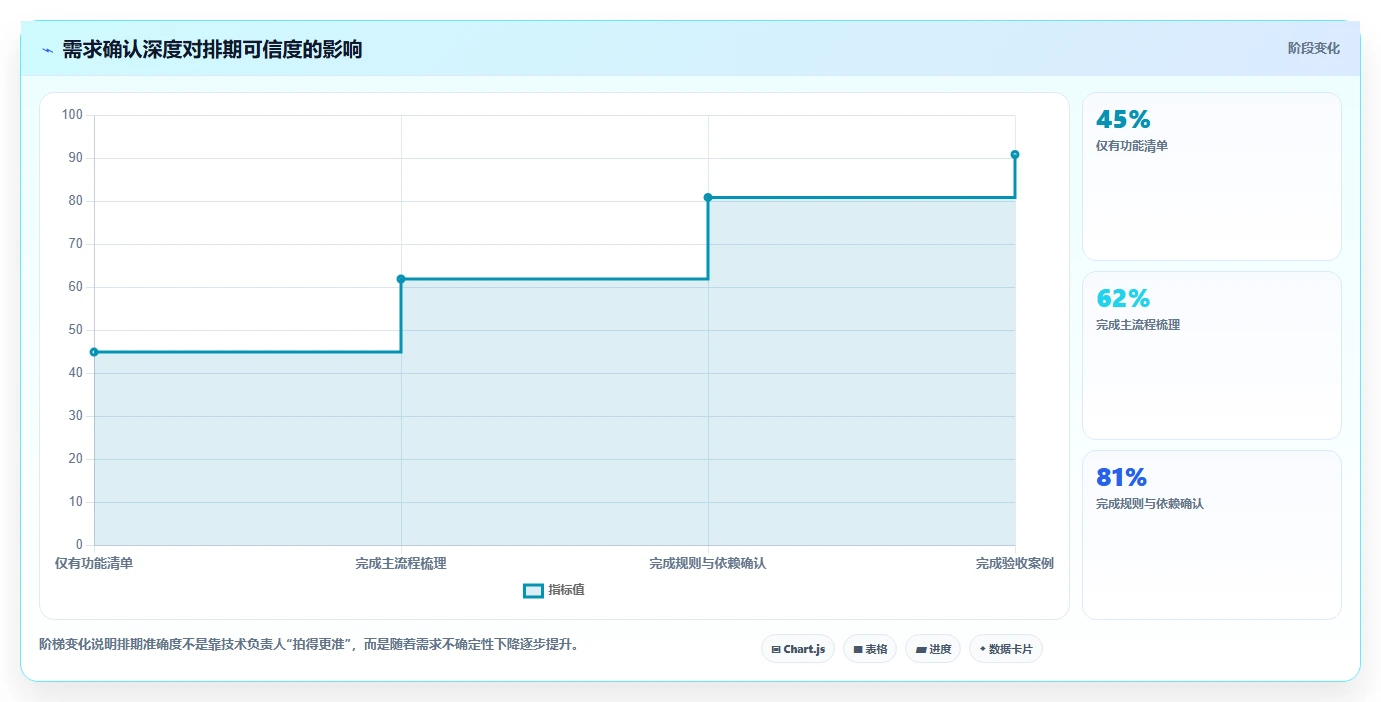Click the 完成主流程梳理 caption in the card
This screenshot has height=702, width=1381.
1138,325
